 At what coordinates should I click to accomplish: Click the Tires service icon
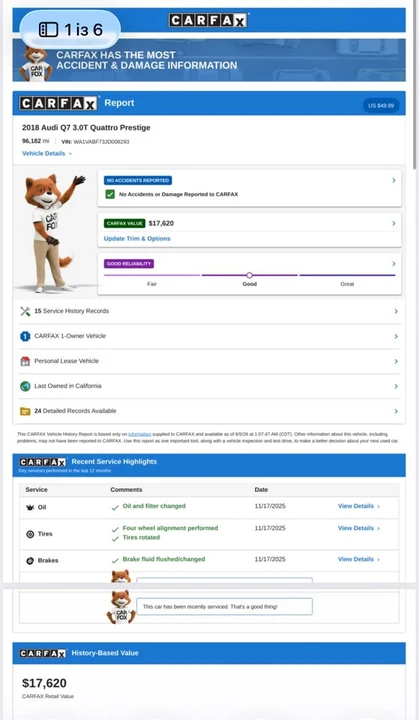(x=30, y=534)
